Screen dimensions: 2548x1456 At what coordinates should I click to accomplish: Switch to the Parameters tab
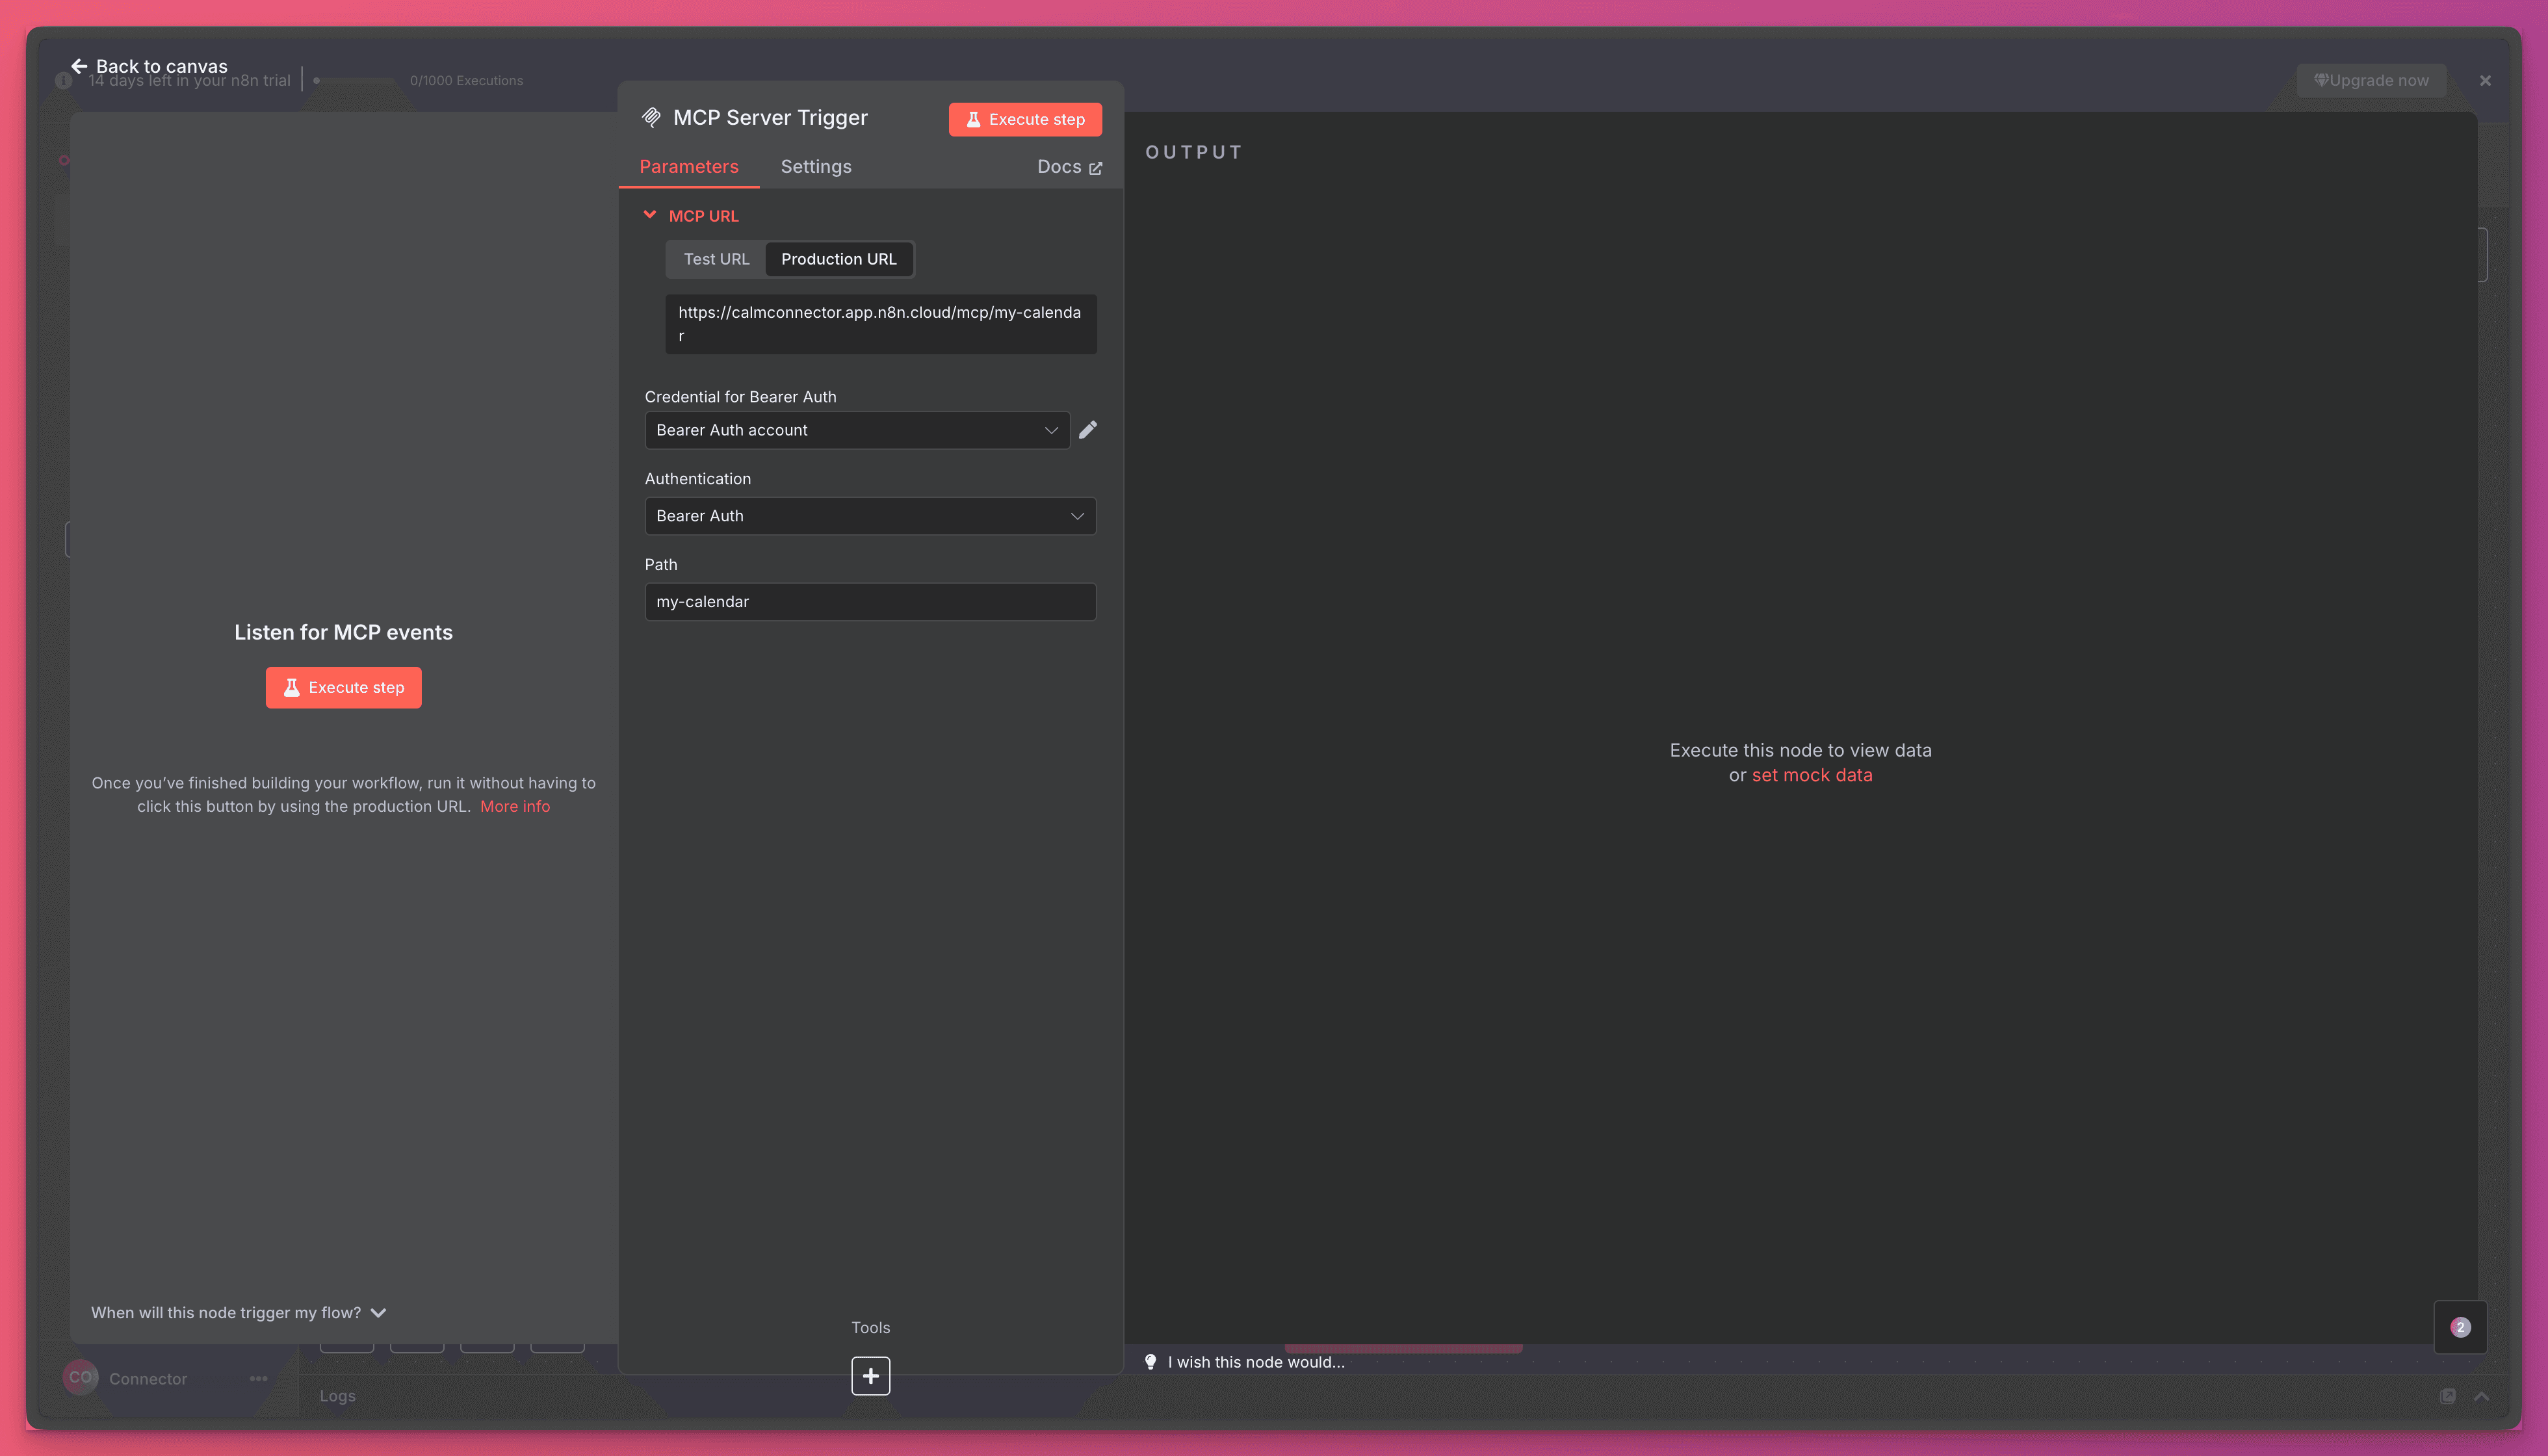click(689, 167)
